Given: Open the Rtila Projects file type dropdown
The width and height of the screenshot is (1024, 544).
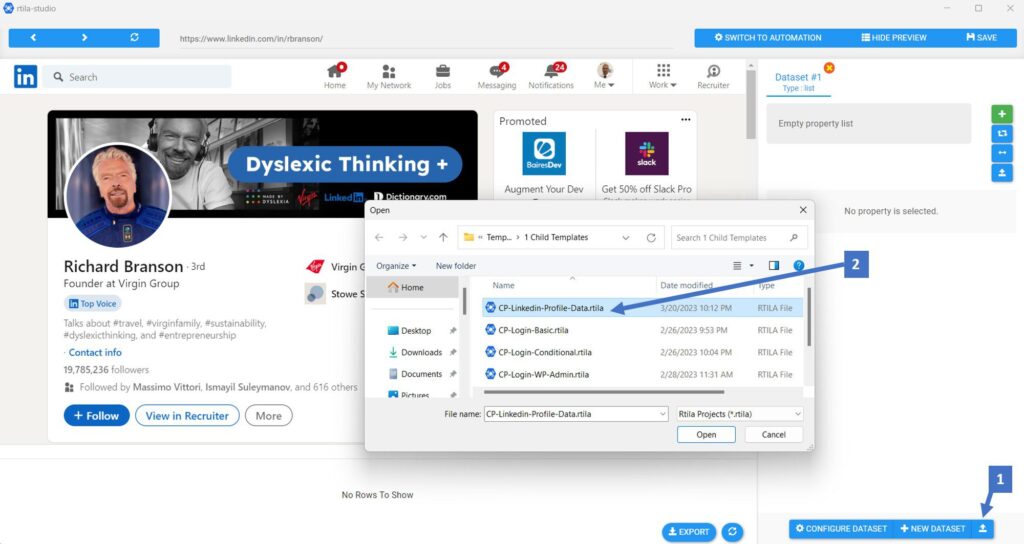Looking at the screenshot, I should coord(740,414).
